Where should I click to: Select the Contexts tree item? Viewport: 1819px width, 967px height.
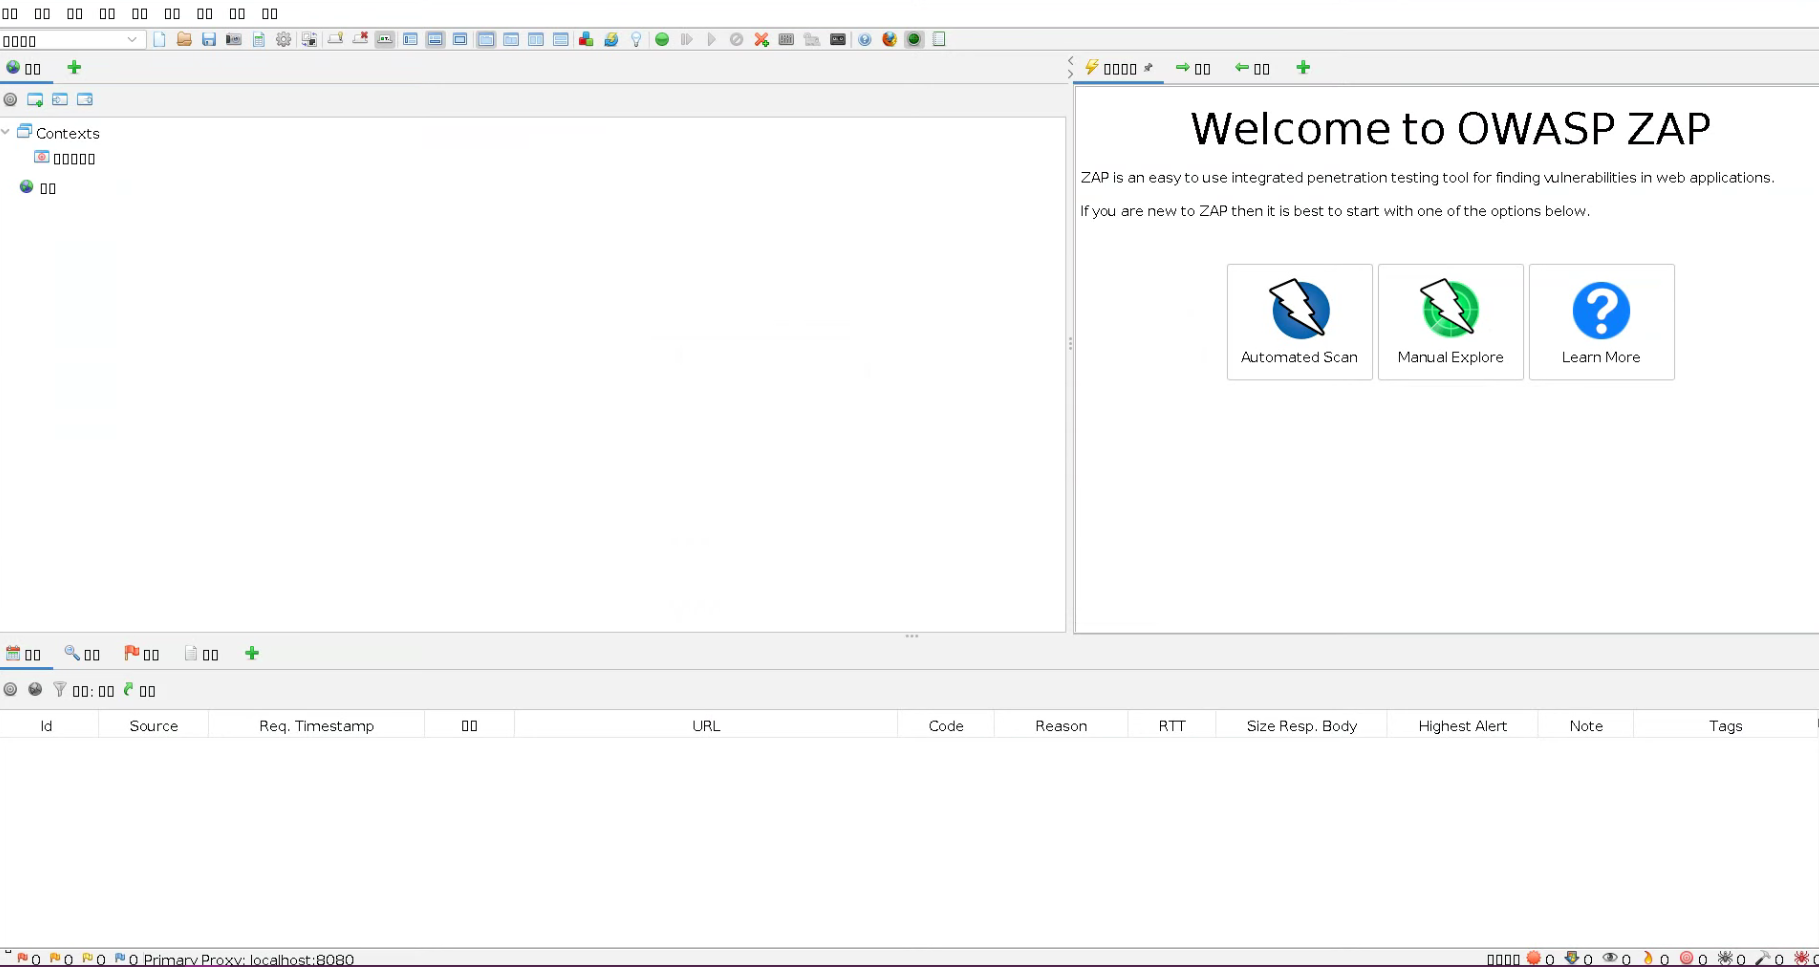[58, 133]
